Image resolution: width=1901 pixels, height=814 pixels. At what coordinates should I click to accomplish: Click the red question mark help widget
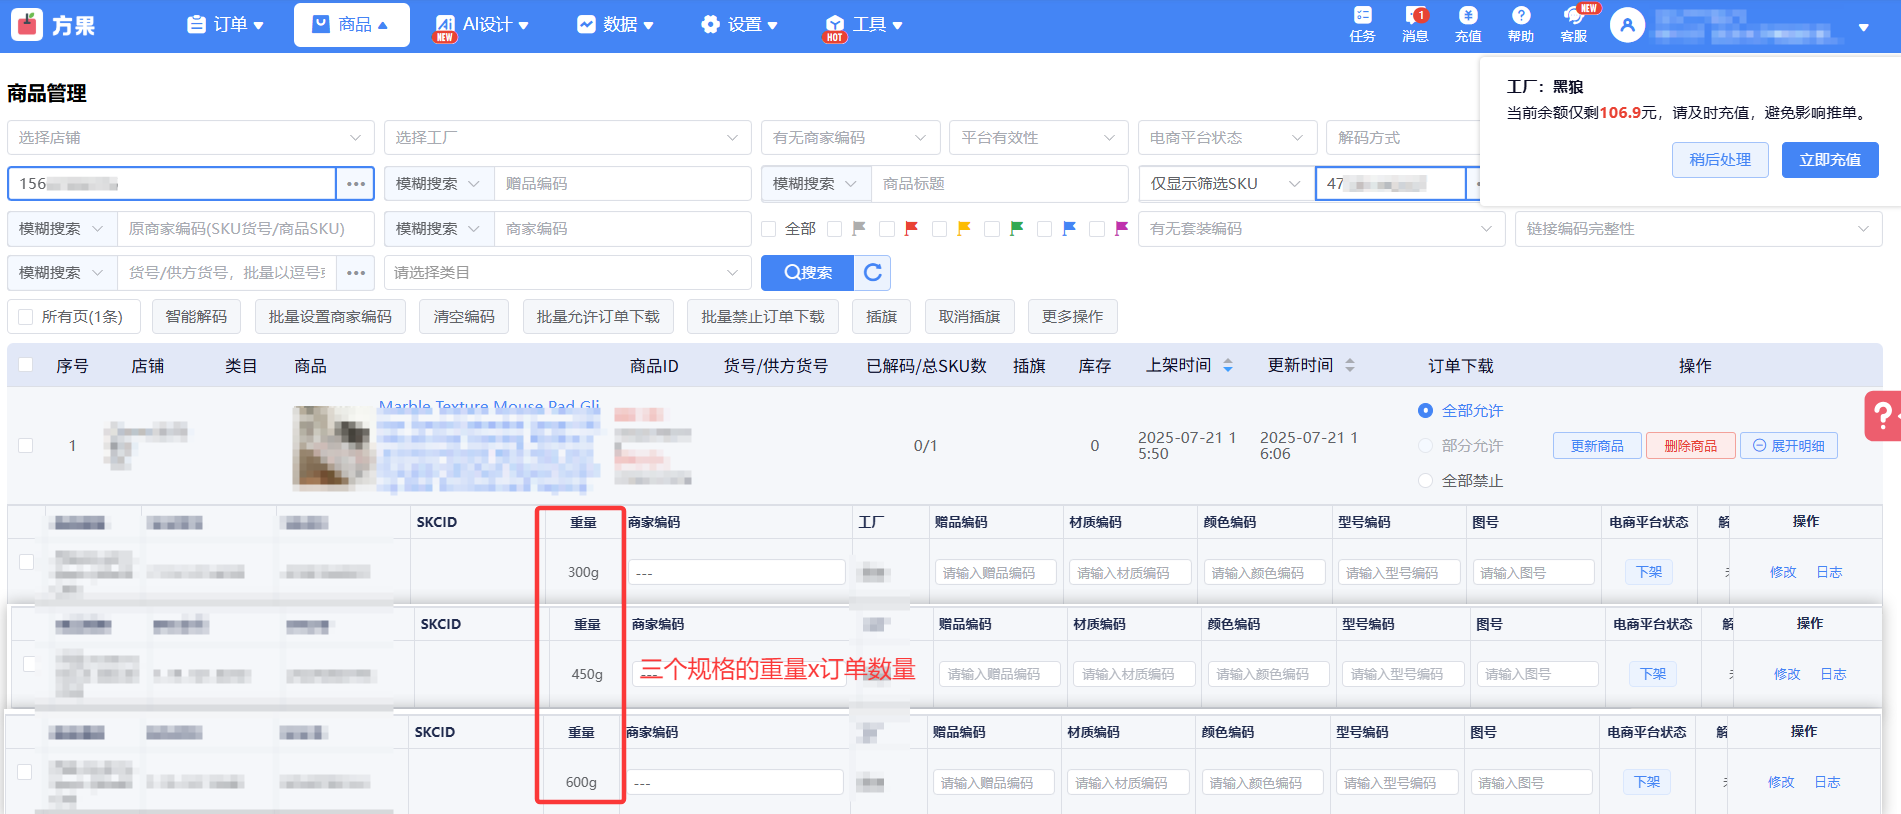click(x=1882, y=415)
